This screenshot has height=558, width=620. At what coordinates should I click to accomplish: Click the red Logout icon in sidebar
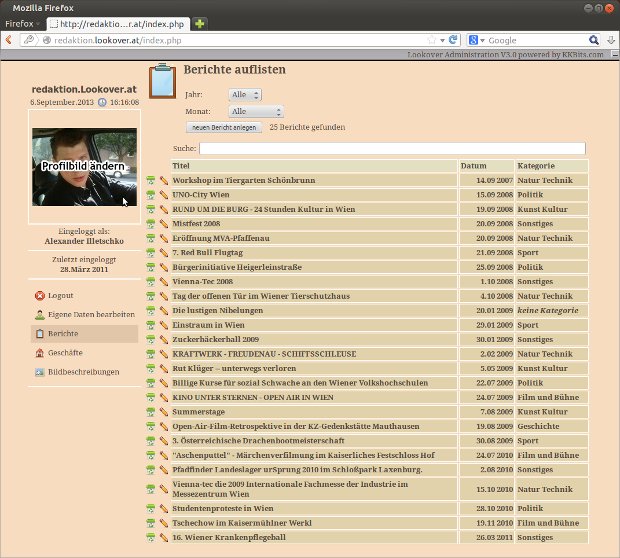click(40, 296)
